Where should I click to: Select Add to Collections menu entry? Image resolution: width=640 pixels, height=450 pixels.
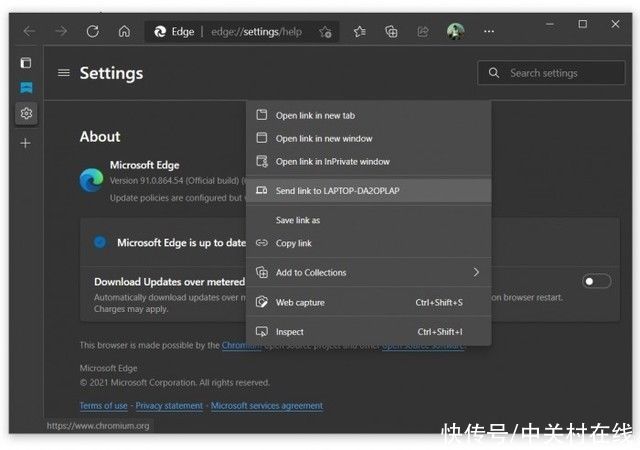point(368,272)
